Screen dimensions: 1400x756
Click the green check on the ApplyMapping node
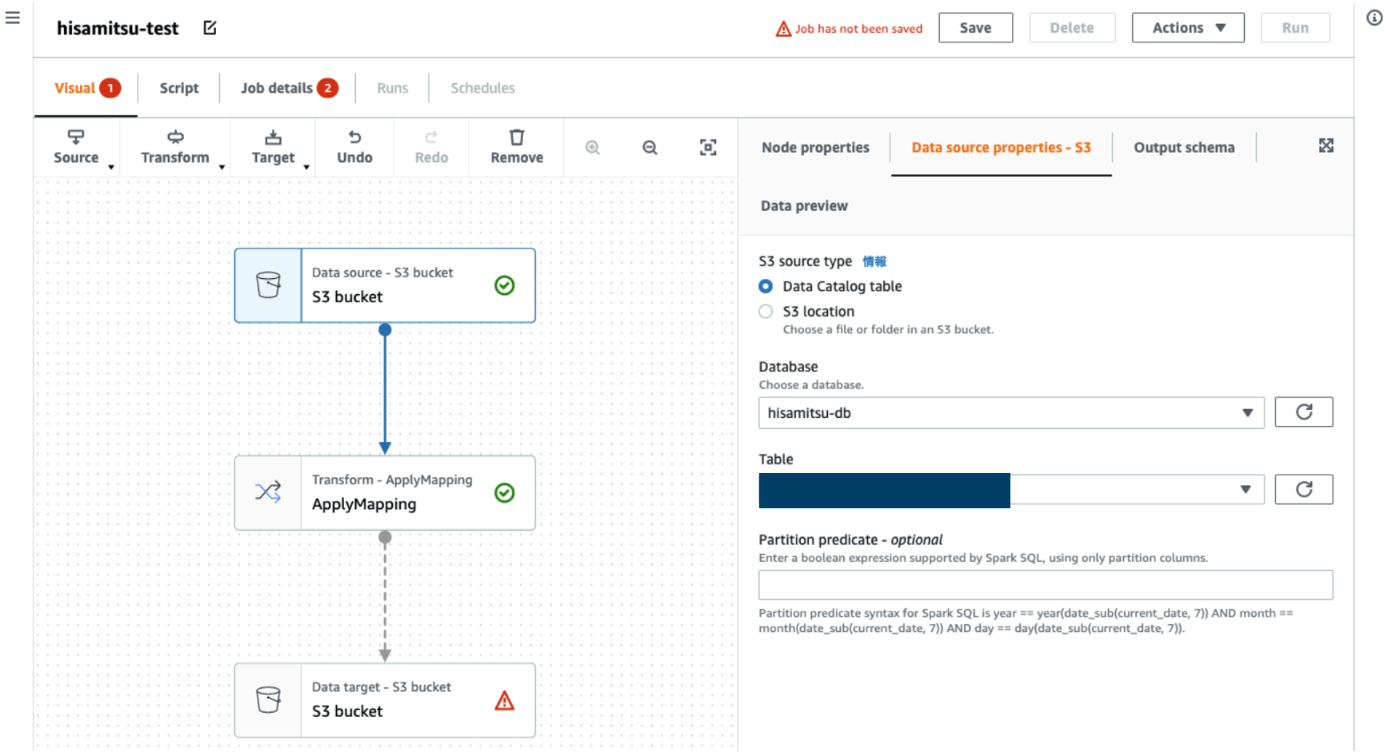tap(505, 493)
